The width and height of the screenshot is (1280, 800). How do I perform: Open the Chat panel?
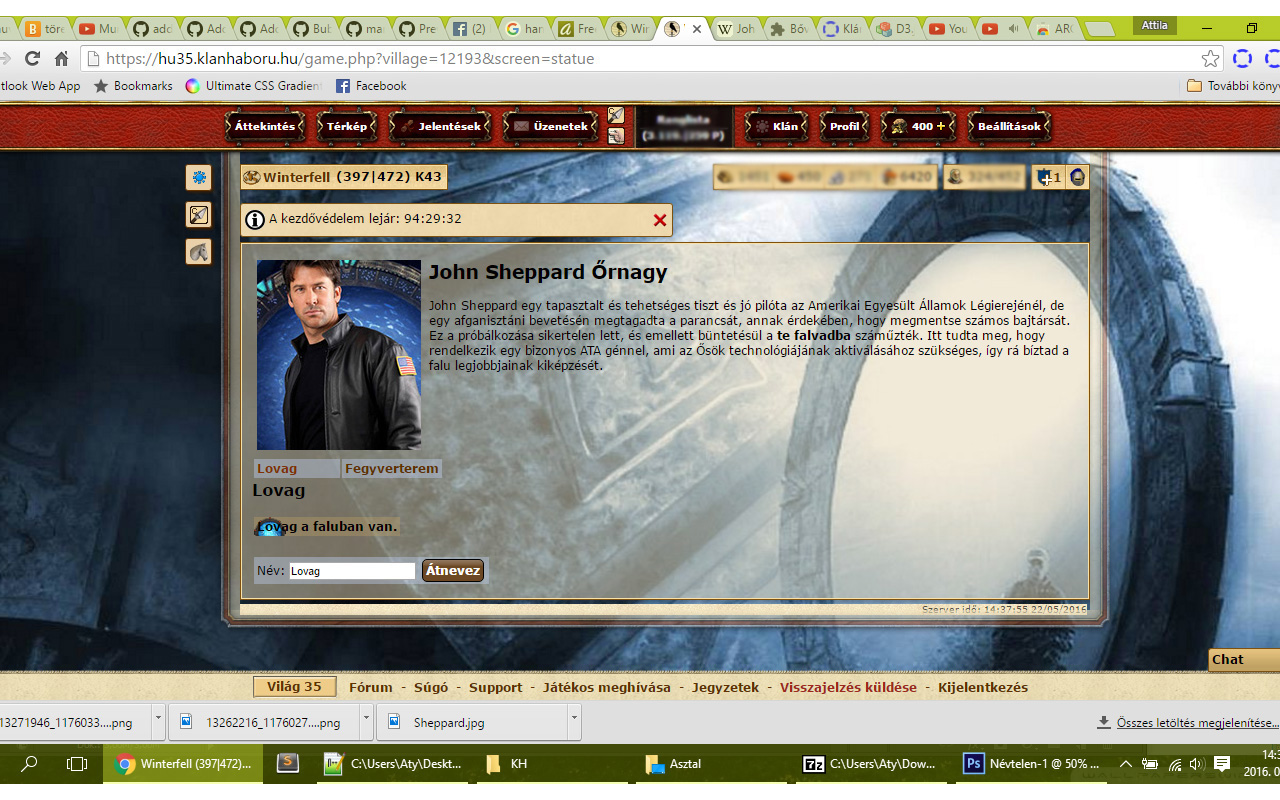click(1244, 659)
